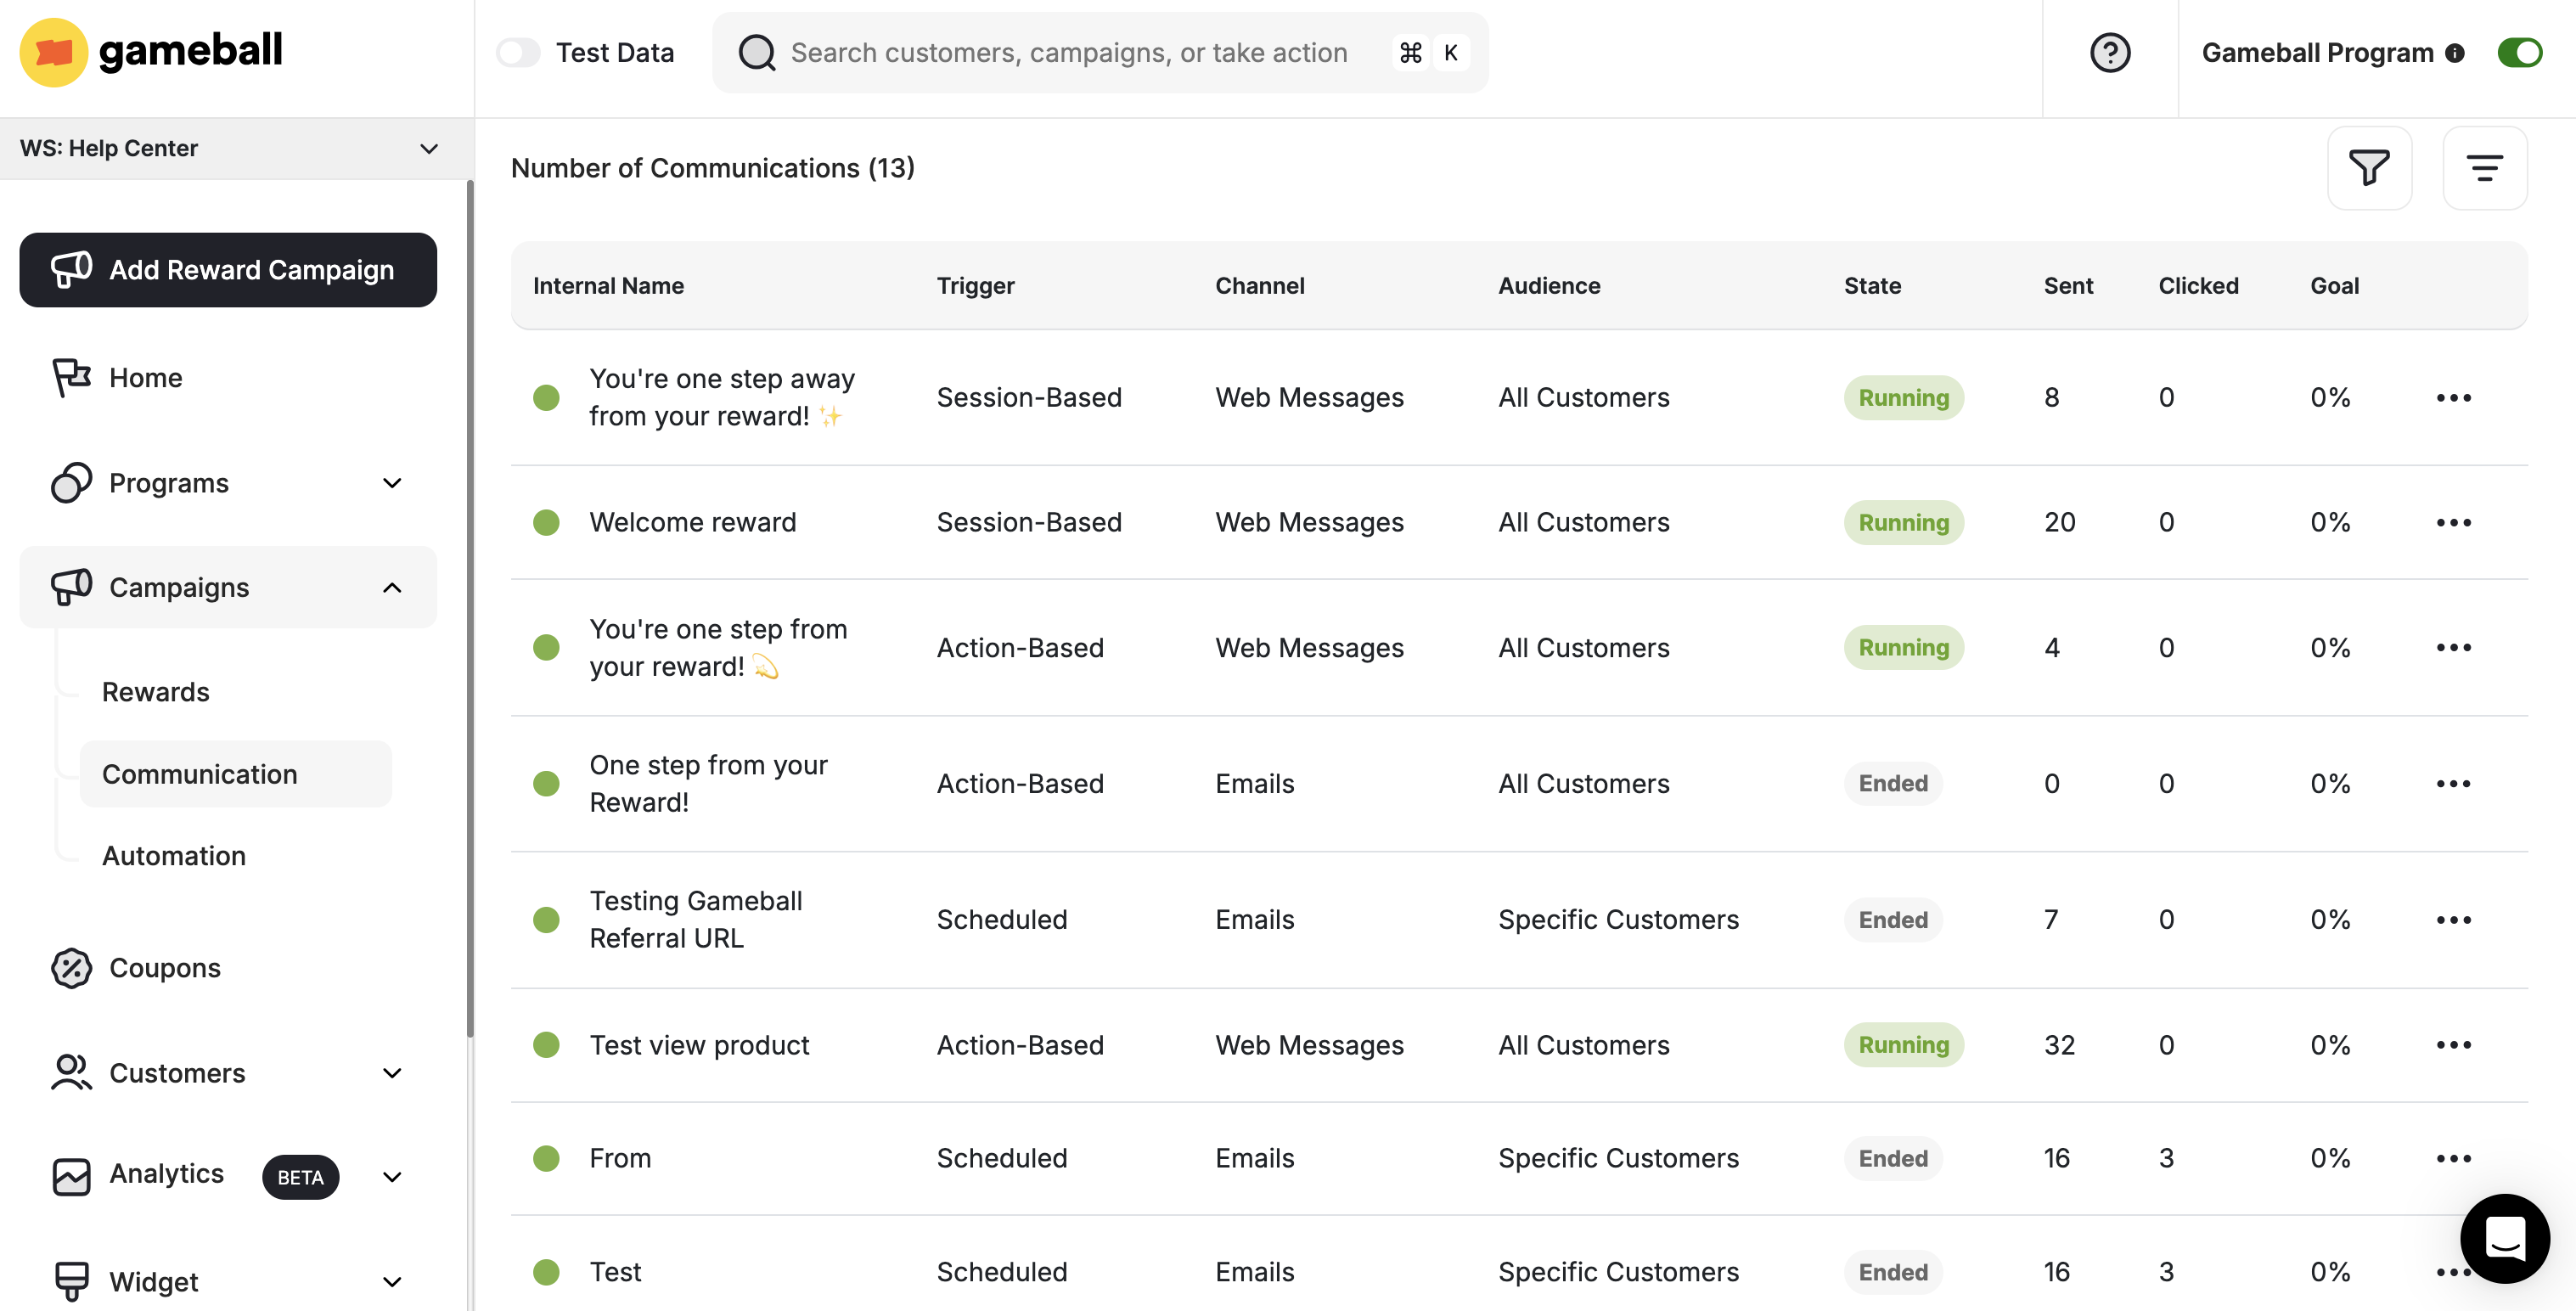
Task: Click the sort icon next to the filter
Action: point(2485,168)
